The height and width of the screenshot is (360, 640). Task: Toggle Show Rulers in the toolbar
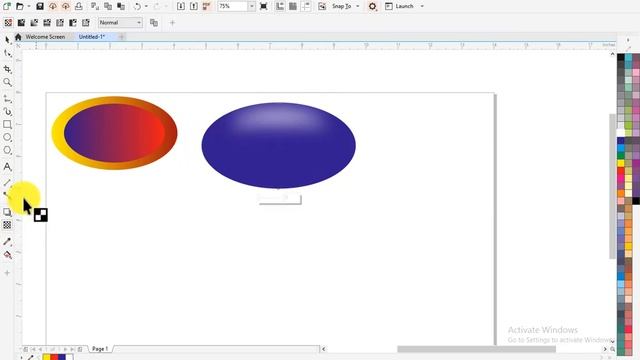pos(280,6)
